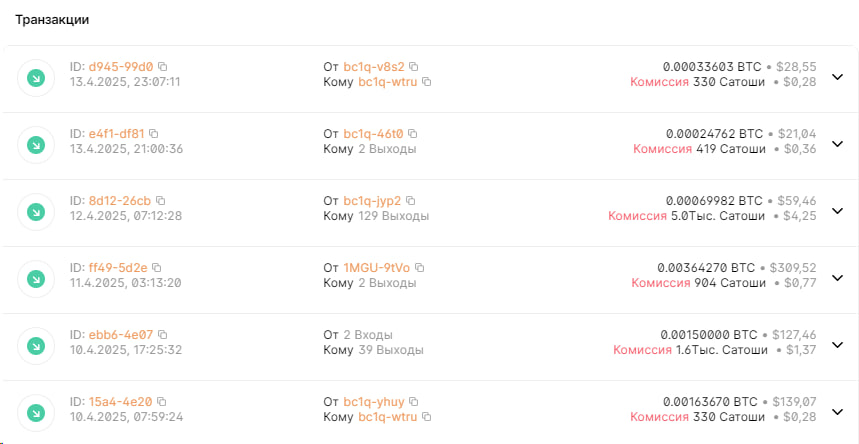This screenshot has width=859, height=444.
Task: Copy transaction ID e4f1-df81
Action: pyautogui.click(x=154, y=133)
